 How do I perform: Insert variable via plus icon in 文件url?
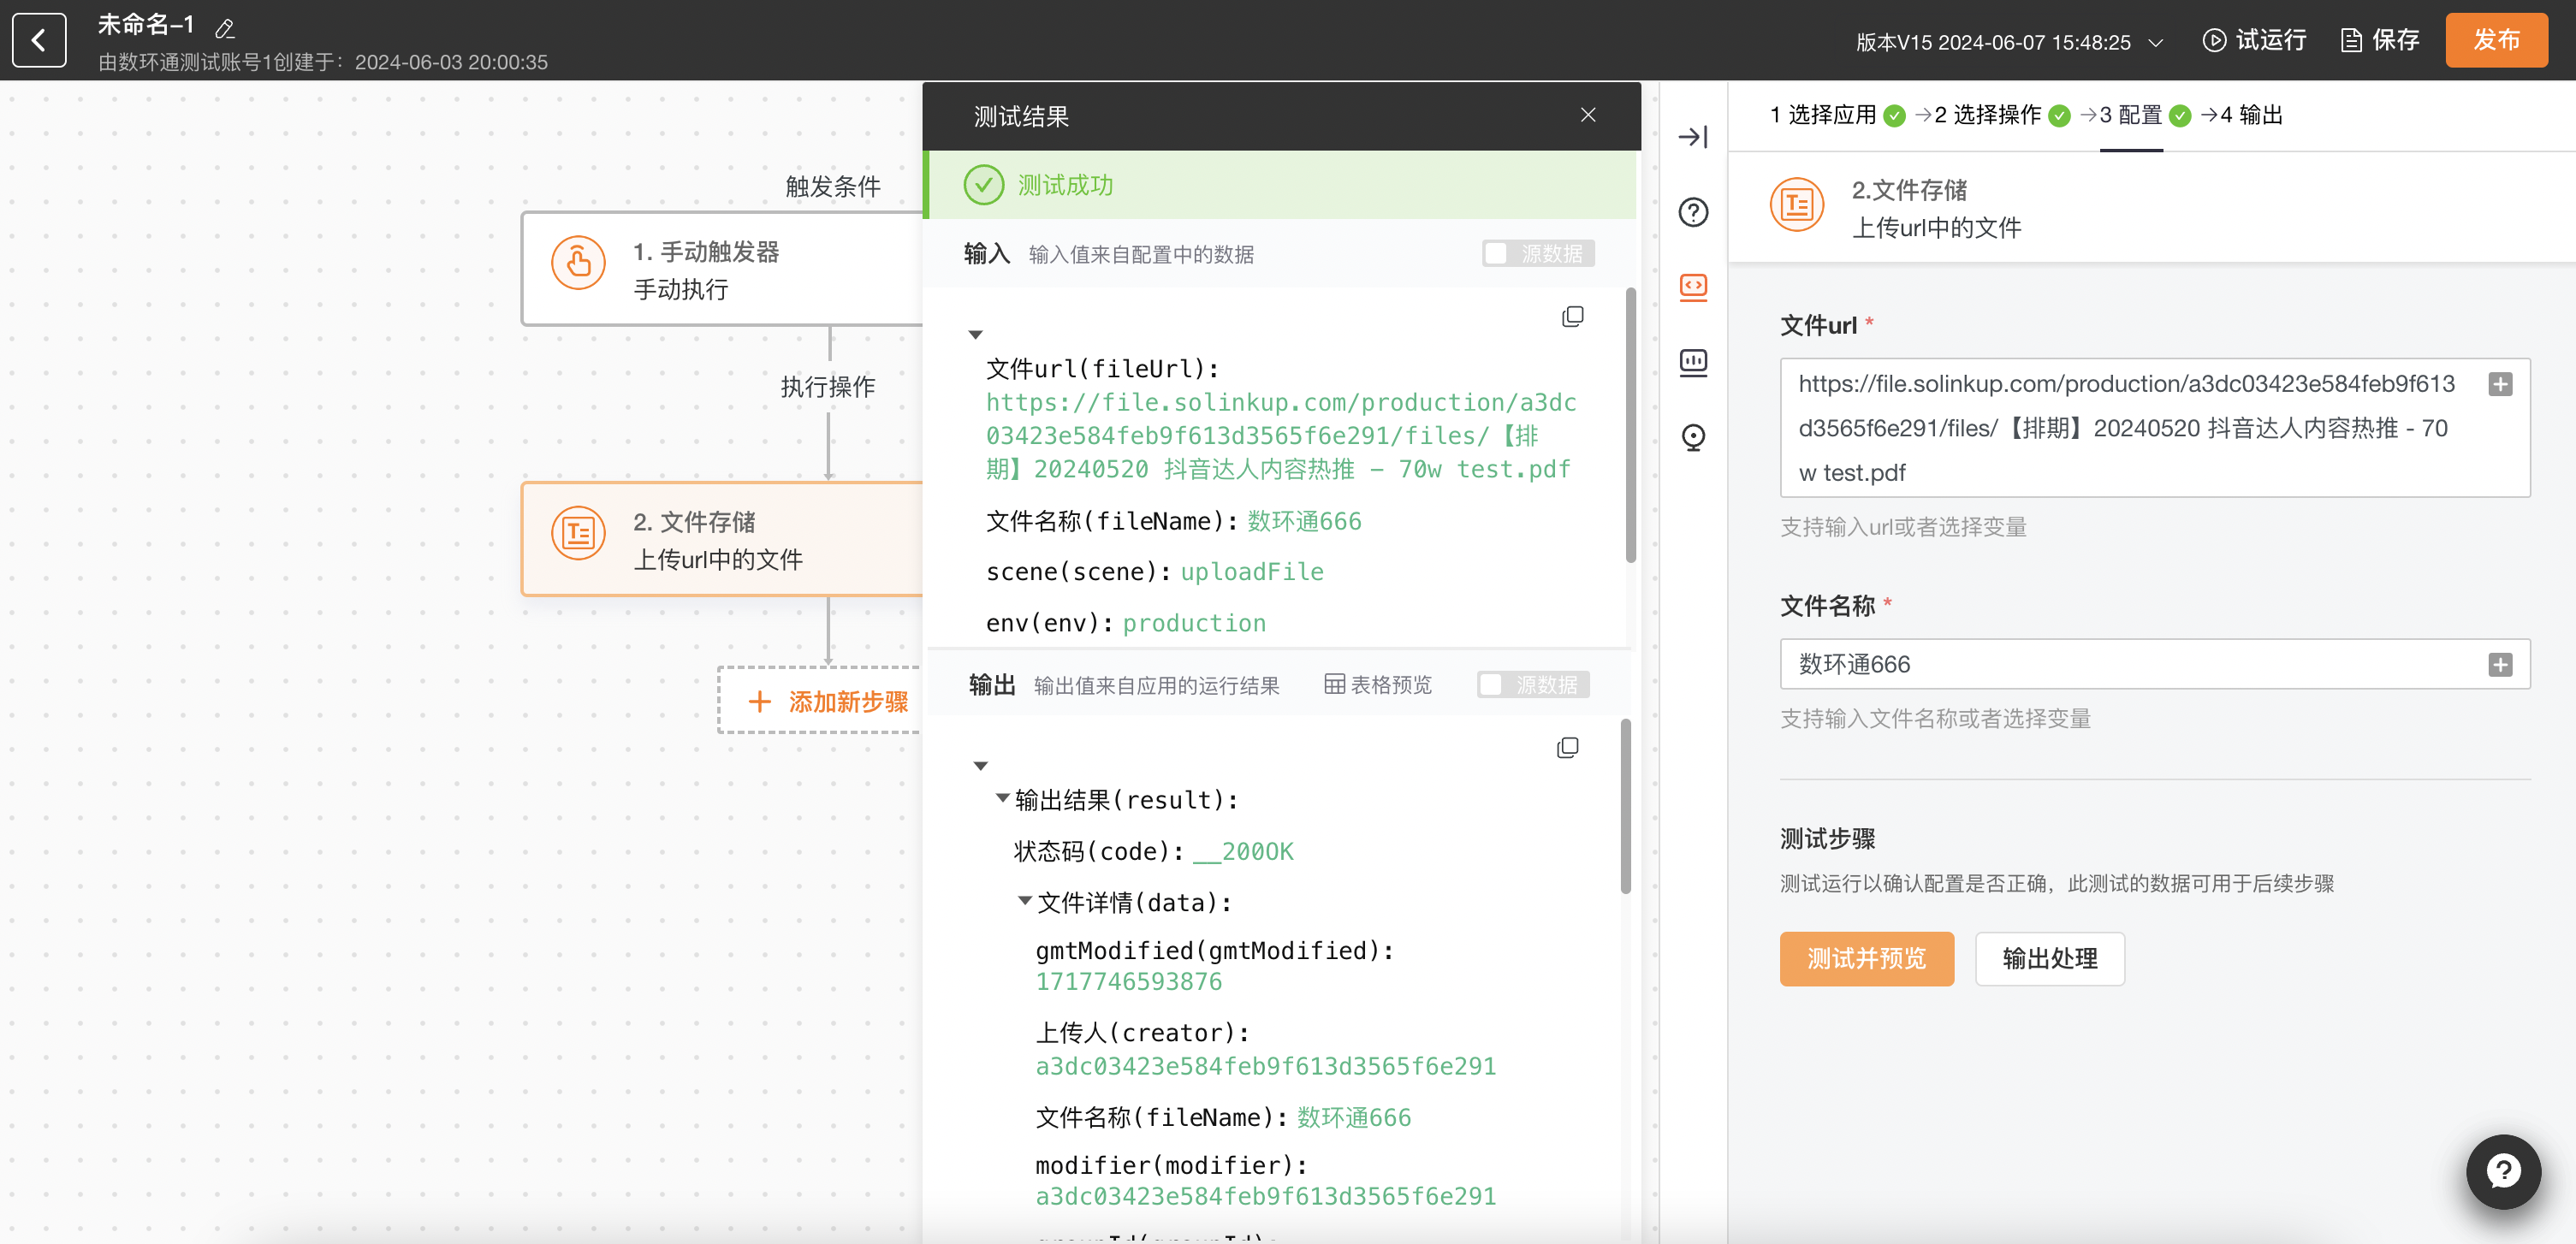[2500, 384]
